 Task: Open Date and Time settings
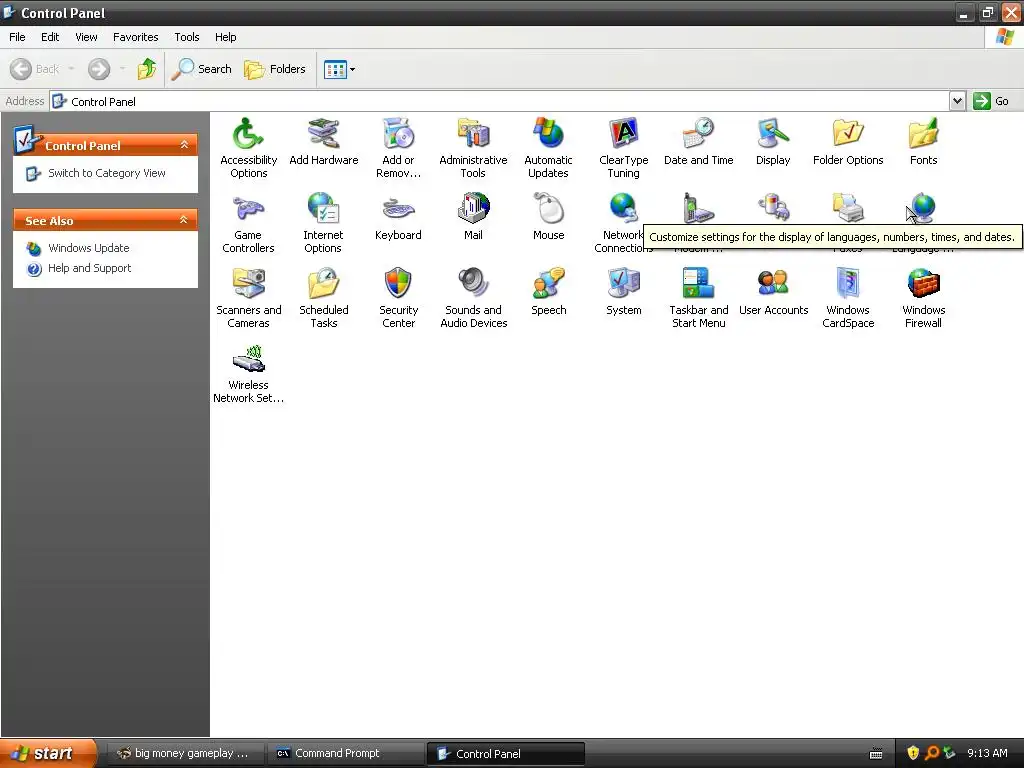[x=698, y=142]
